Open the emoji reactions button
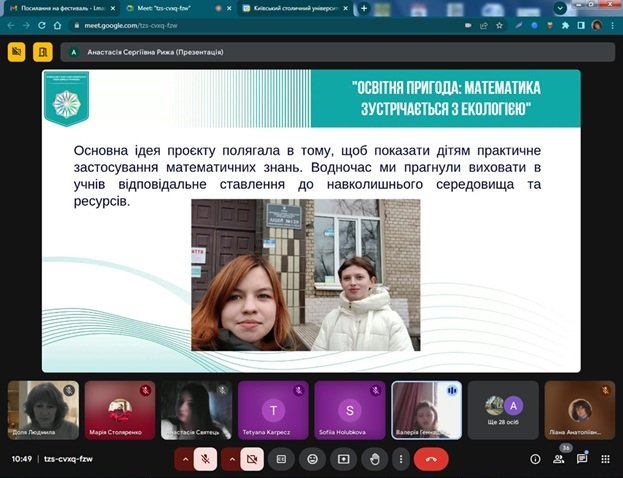Screen dimensions: 623x478 (312, 459)
